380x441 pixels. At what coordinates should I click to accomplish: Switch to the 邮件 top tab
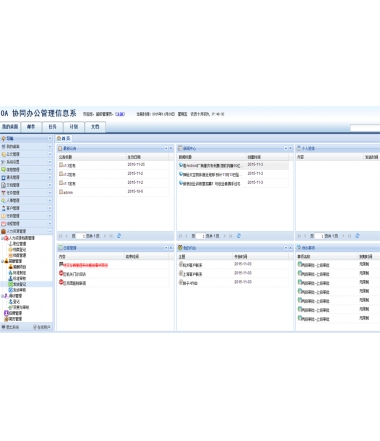coord(31,127)
